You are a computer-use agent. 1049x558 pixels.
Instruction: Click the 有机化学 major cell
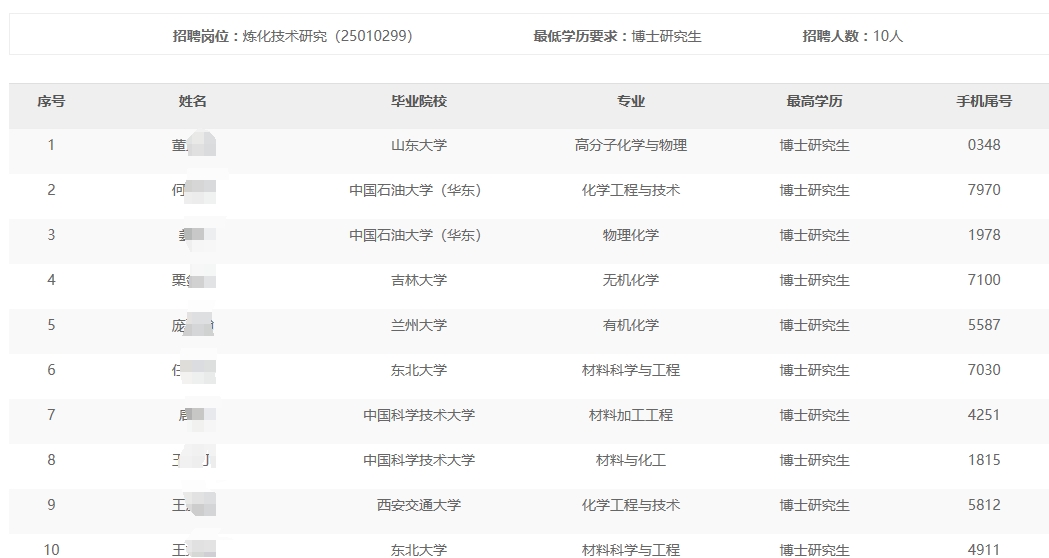point(631,325)
